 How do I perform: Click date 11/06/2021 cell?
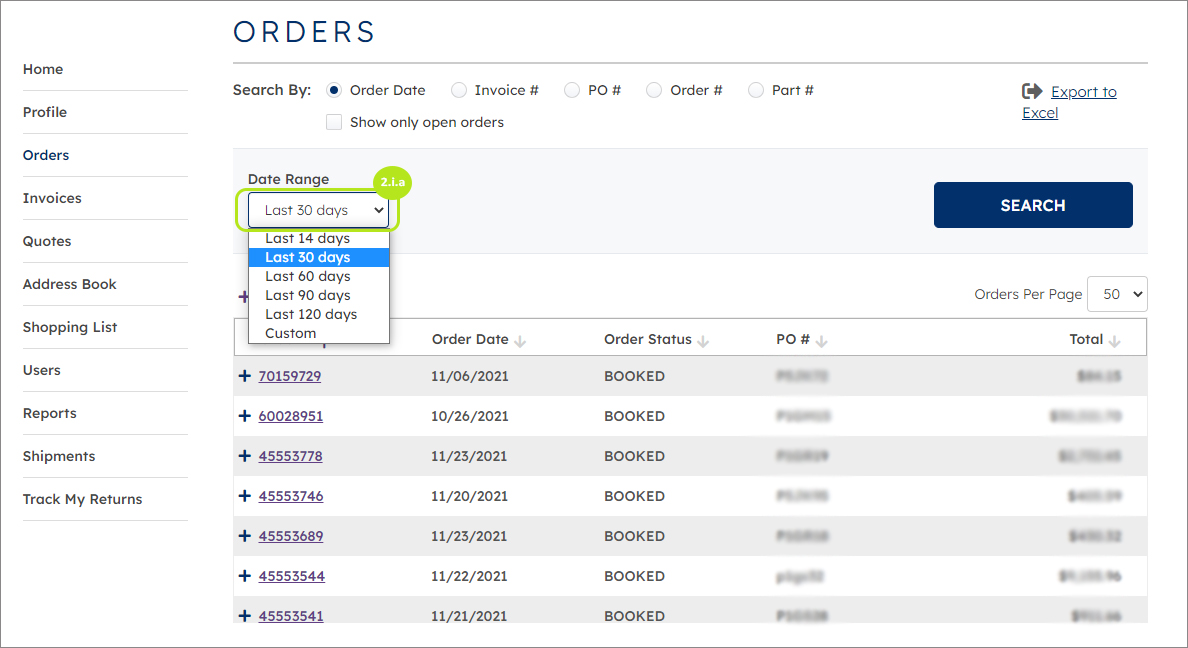tap(470, 376)
